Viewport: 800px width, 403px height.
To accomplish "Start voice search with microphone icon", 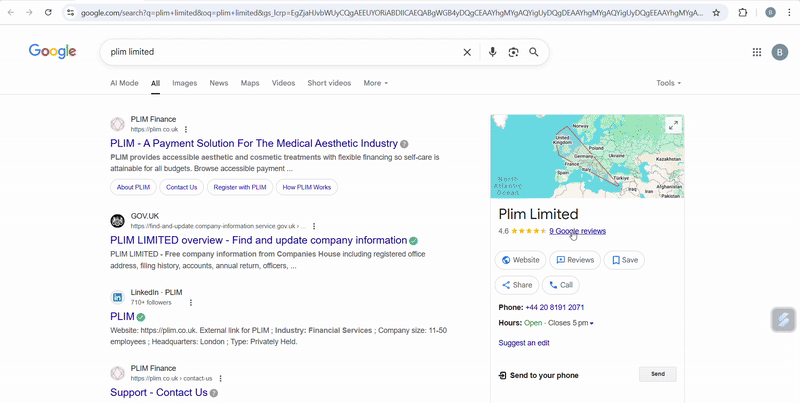I will 492,52.
